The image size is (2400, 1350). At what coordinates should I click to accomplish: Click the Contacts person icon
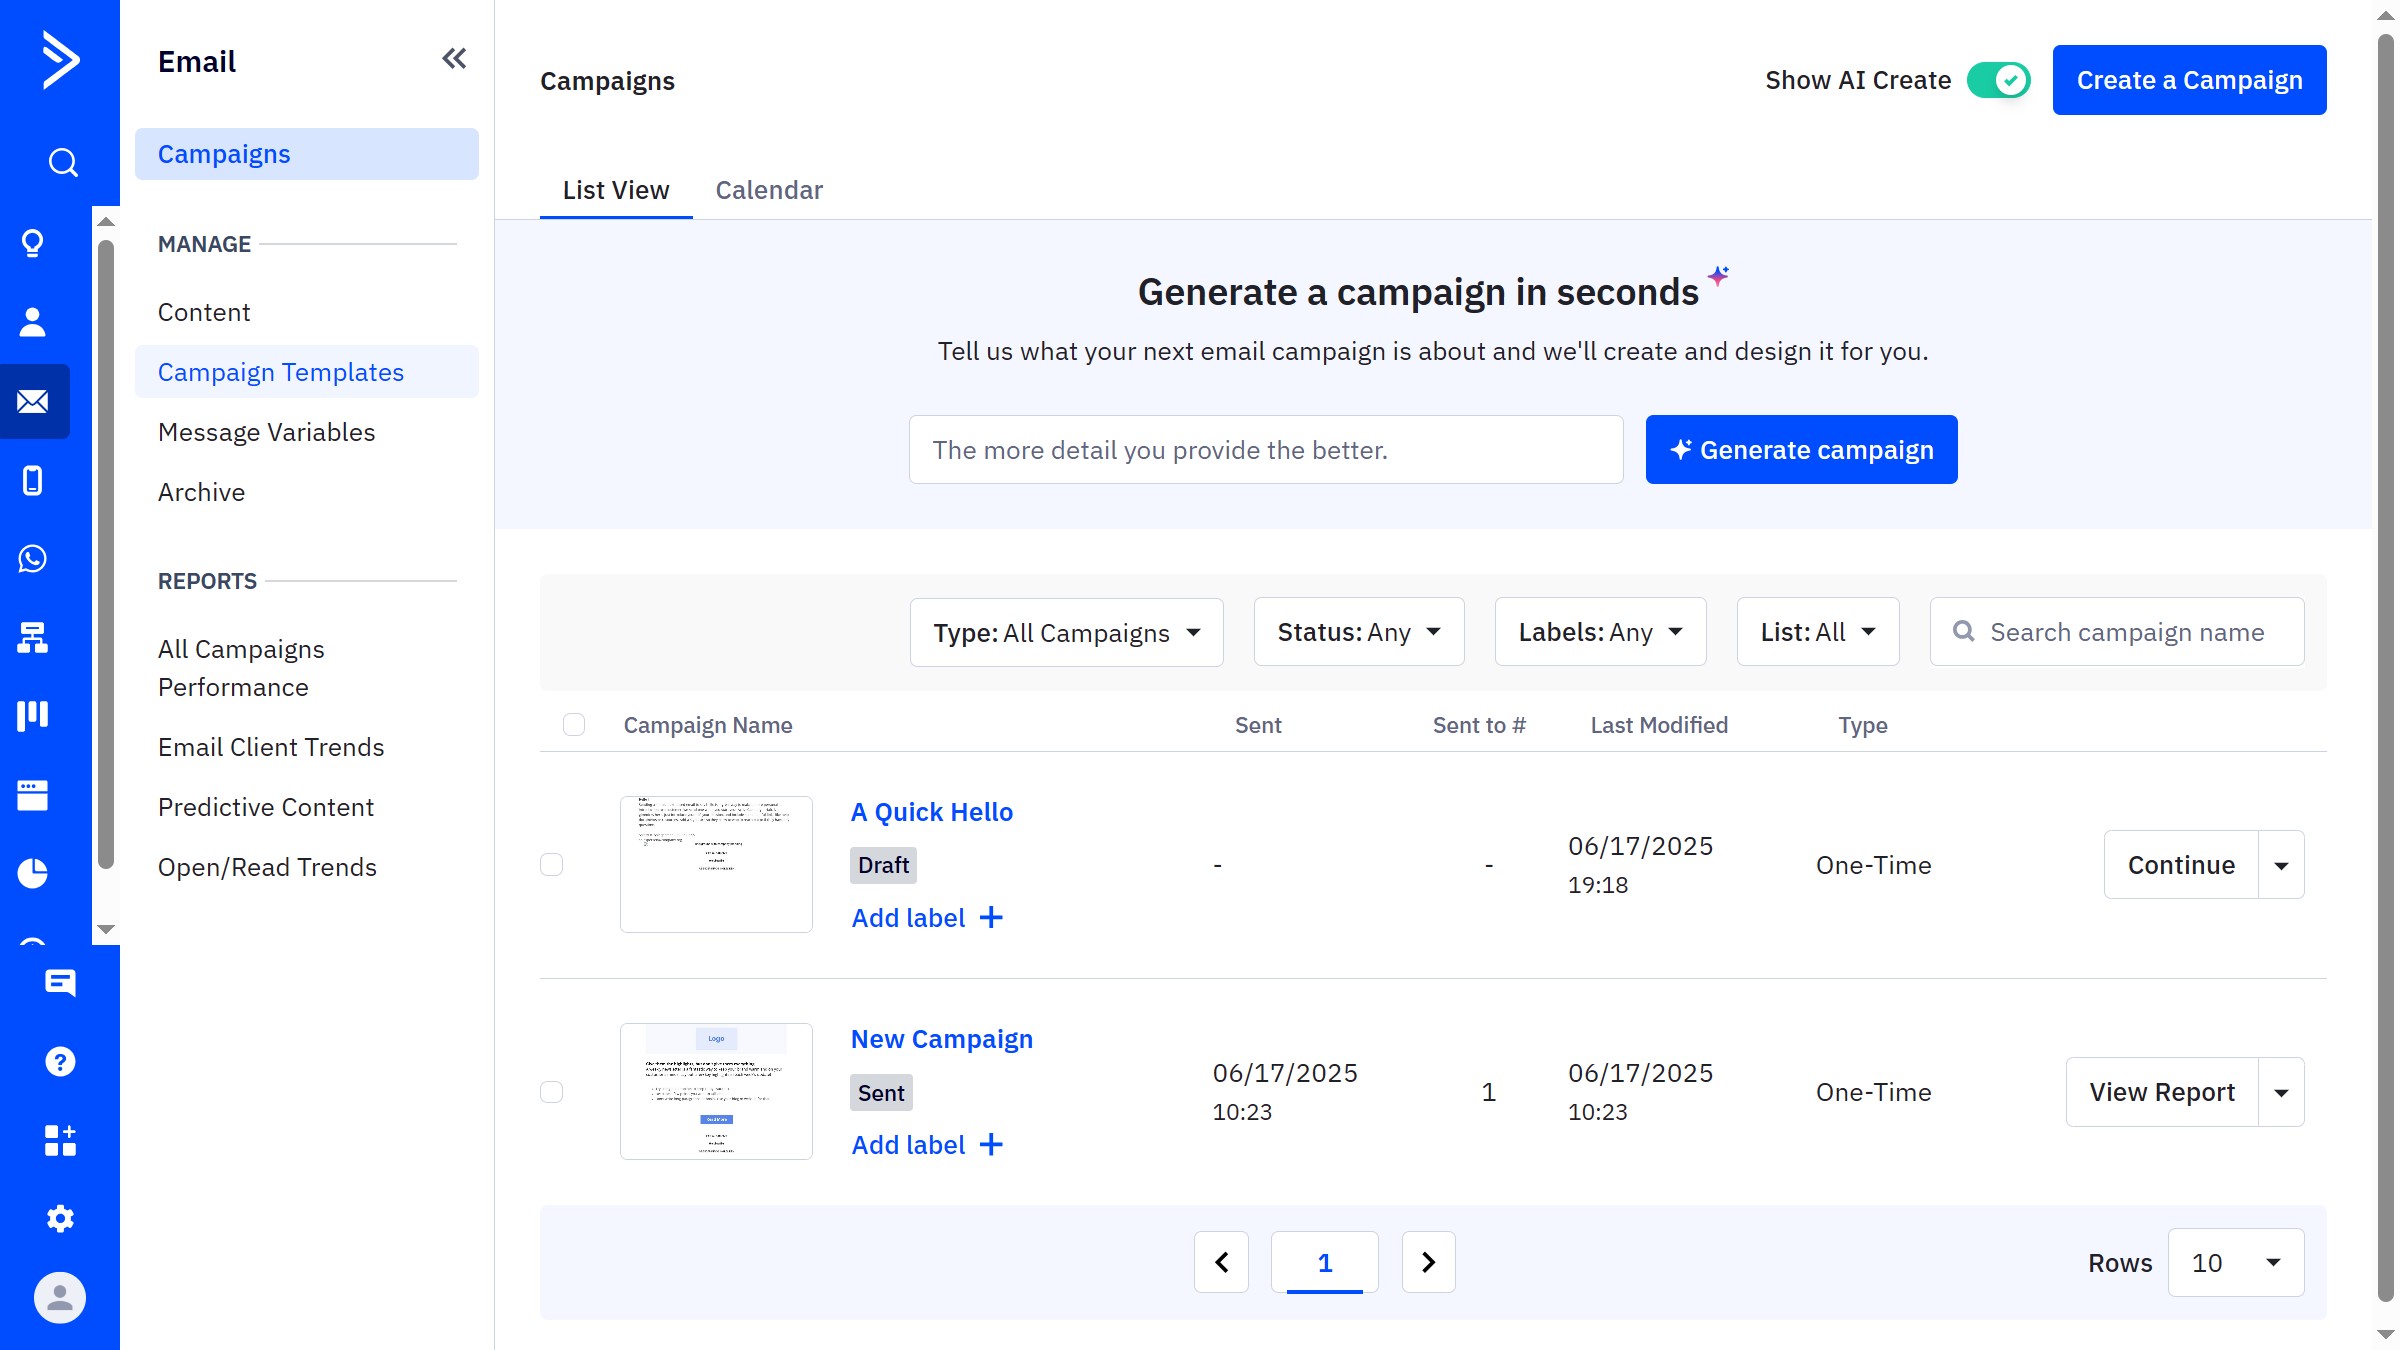click(x=33, y=322)
